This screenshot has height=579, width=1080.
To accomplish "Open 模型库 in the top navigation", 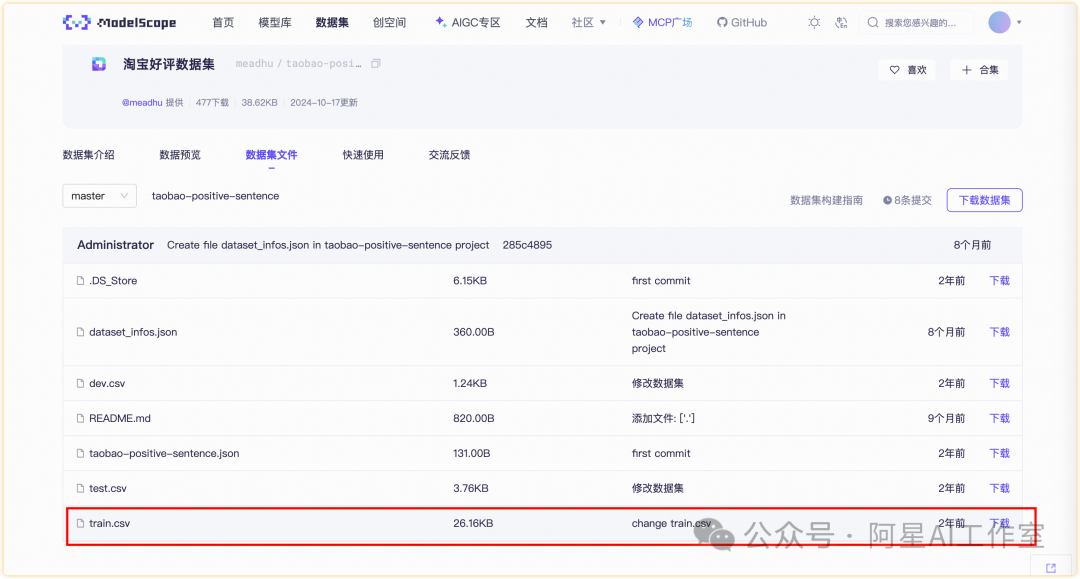I will click(275, 23).
